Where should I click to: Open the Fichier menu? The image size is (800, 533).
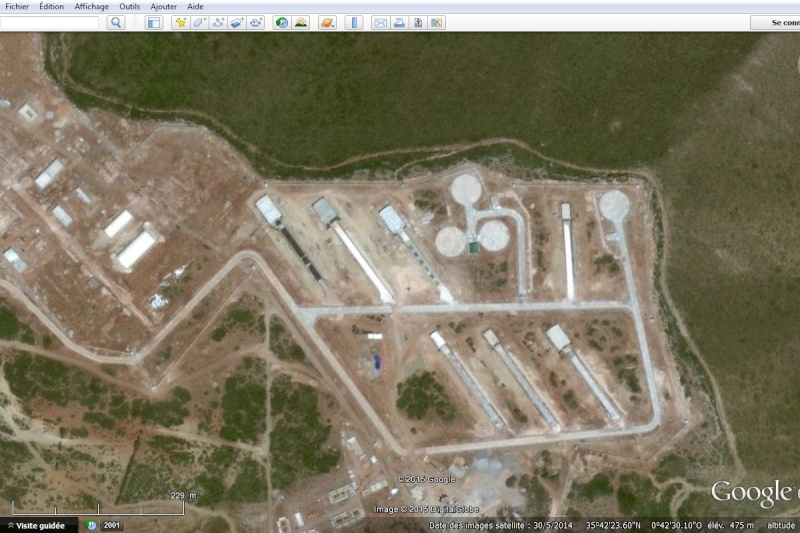pyautogui.click(x=17, y=7)
